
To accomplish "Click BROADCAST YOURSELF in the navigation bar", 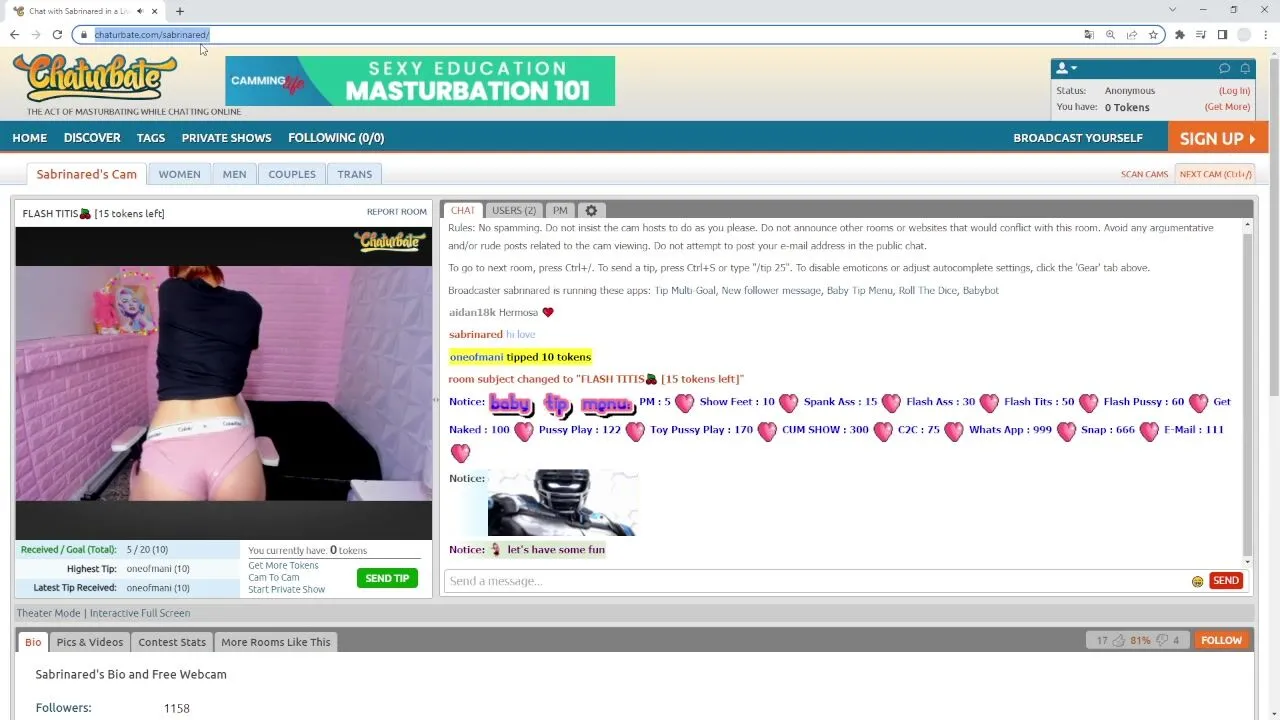I will [x=1078, y=138].
